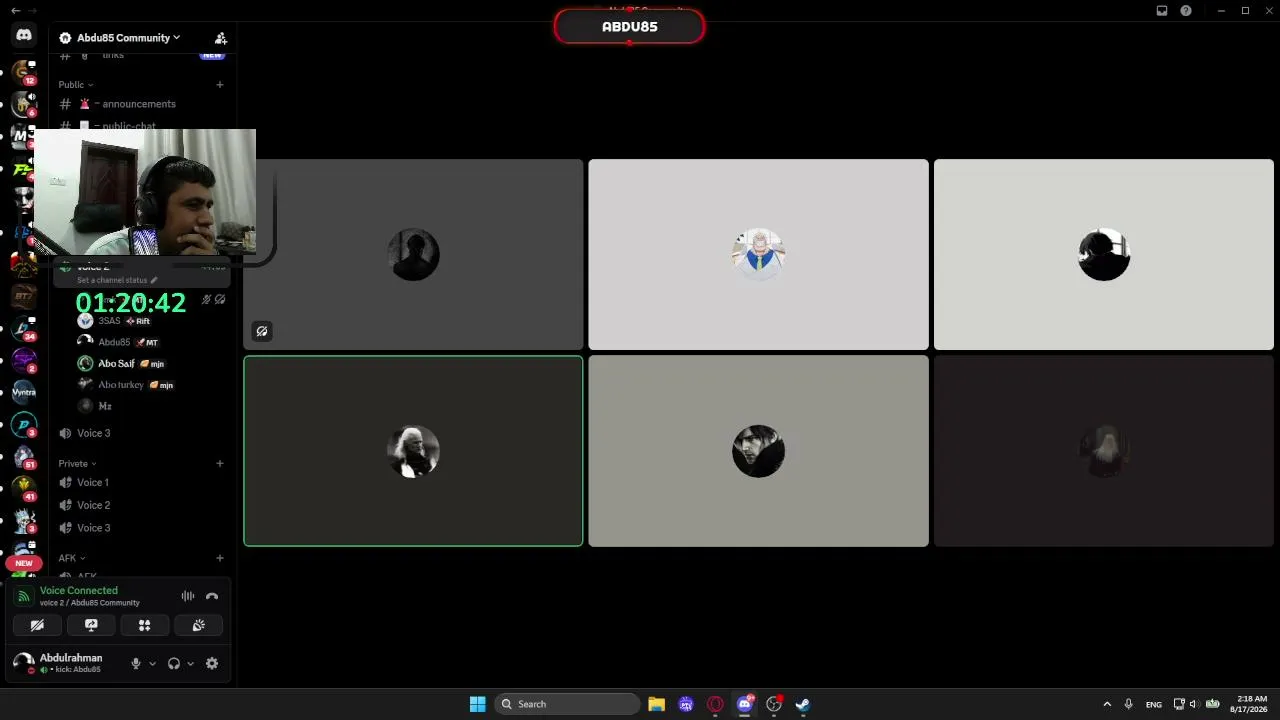This screenshot has height=720, width=1280.
Task: Show hidden system tray icons
Action: 1107,704
